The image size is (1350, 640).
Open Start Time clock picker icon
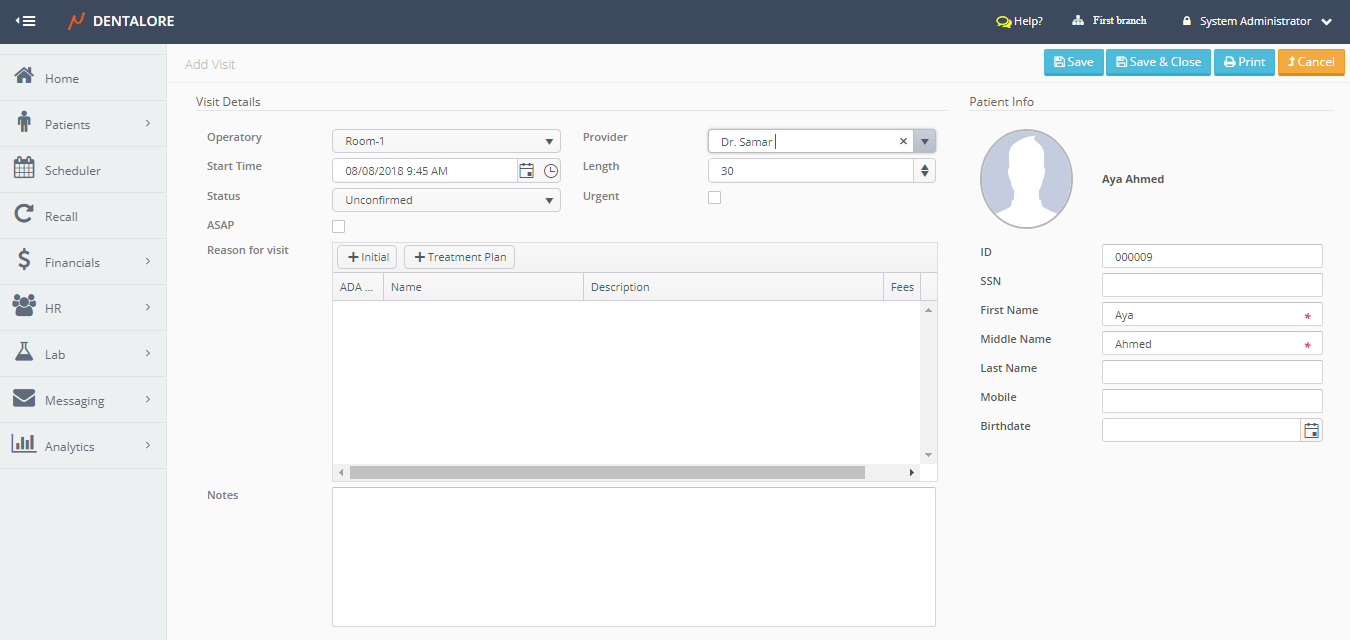pos(551,171)
